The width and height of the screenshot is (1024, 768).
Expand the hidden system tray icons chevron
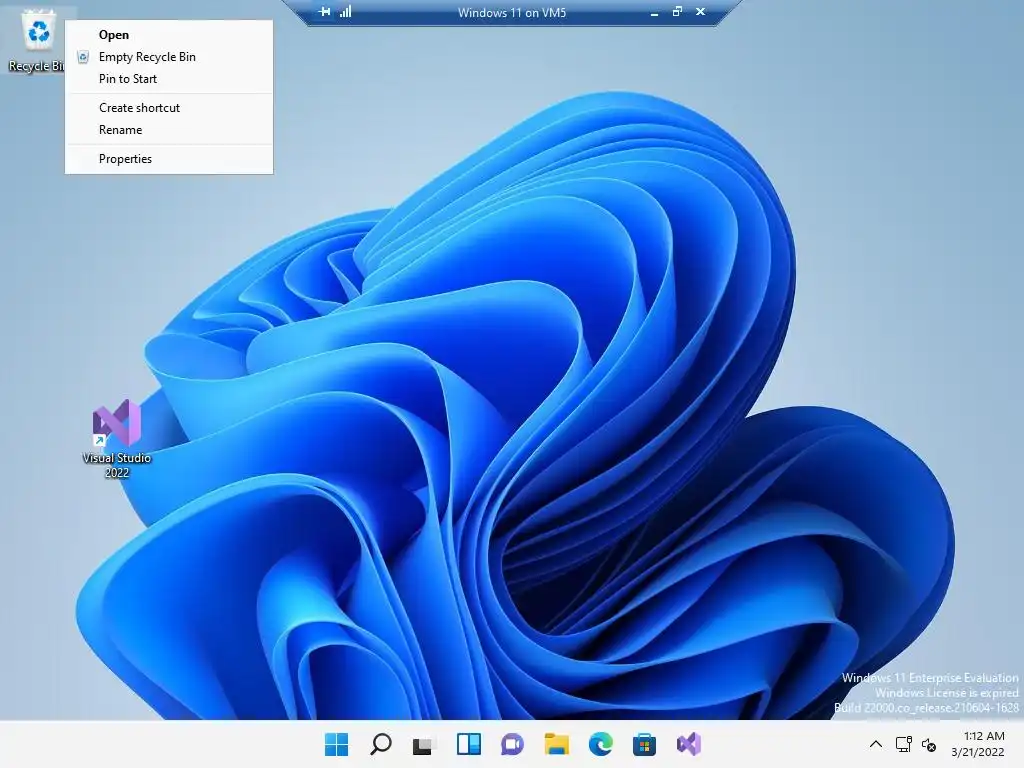point(876,744)
